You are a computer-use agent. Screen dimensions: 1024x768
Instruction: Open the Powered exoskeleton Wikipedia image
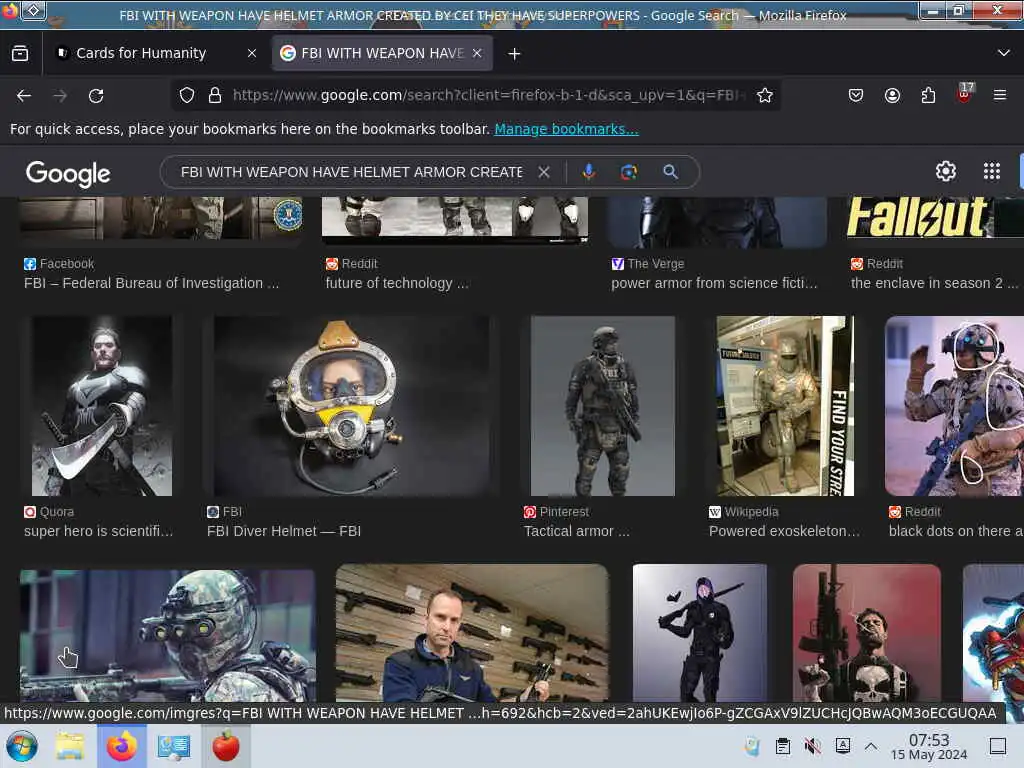click(785, 406)
